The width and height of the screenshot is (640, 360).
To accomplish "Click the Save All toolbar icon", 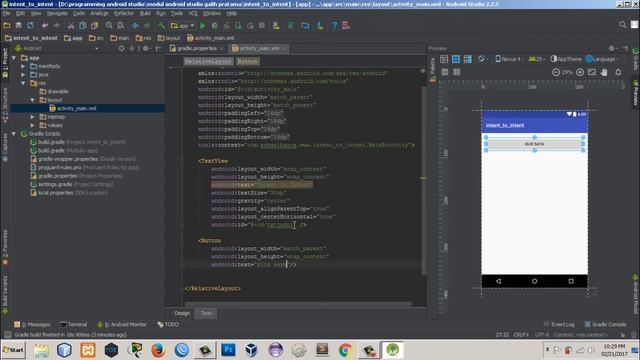I will 18,25.
